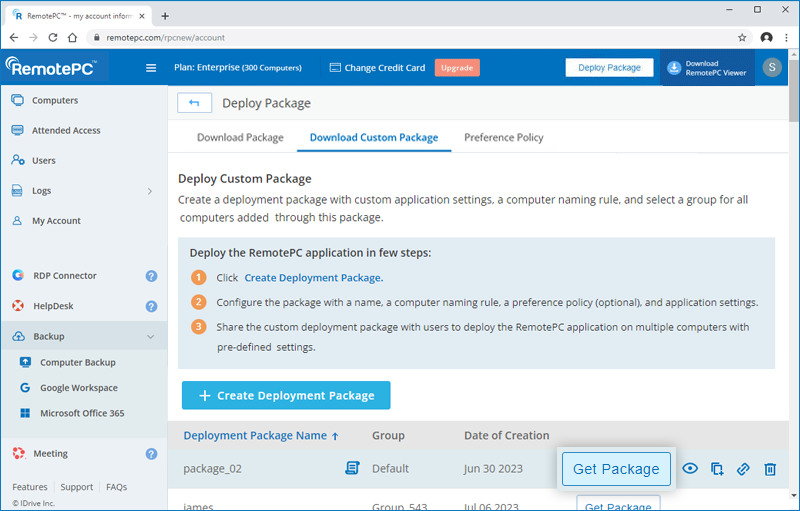Image resolution: width=800 pixels, height=511 pixels.
Task: Click the duplicate package icon for package_02
Action: pyautogui.click(x=717, y=468)
